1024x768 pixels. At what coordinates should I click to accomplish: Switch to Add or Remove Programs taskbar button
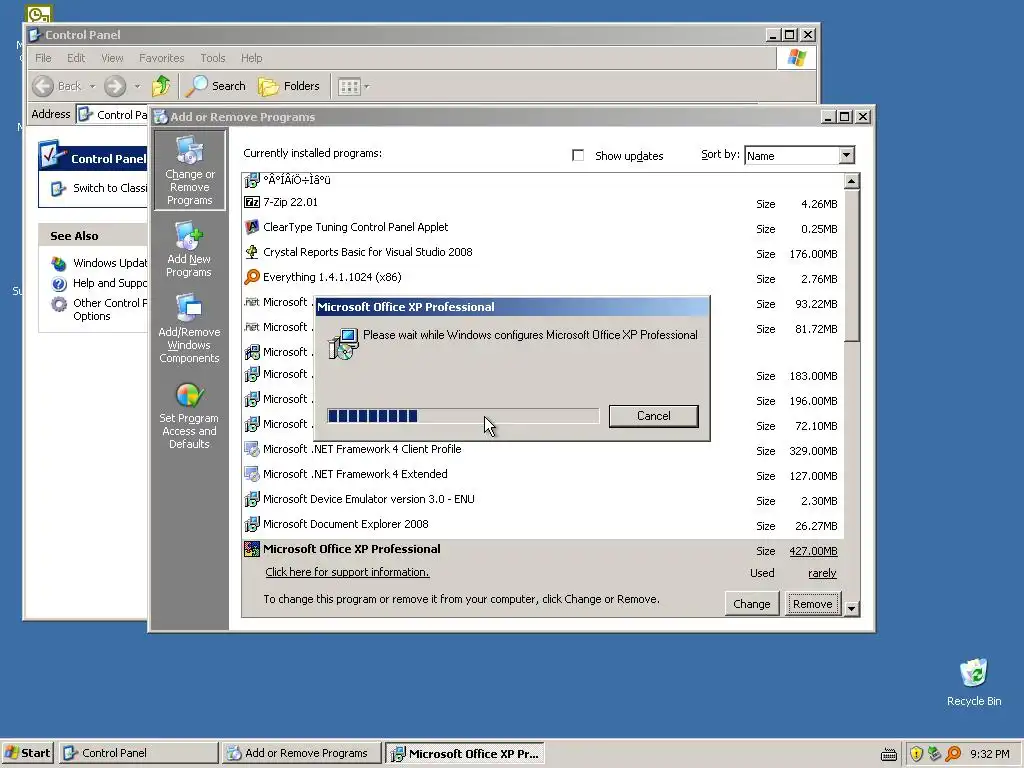tap(300, 753)
